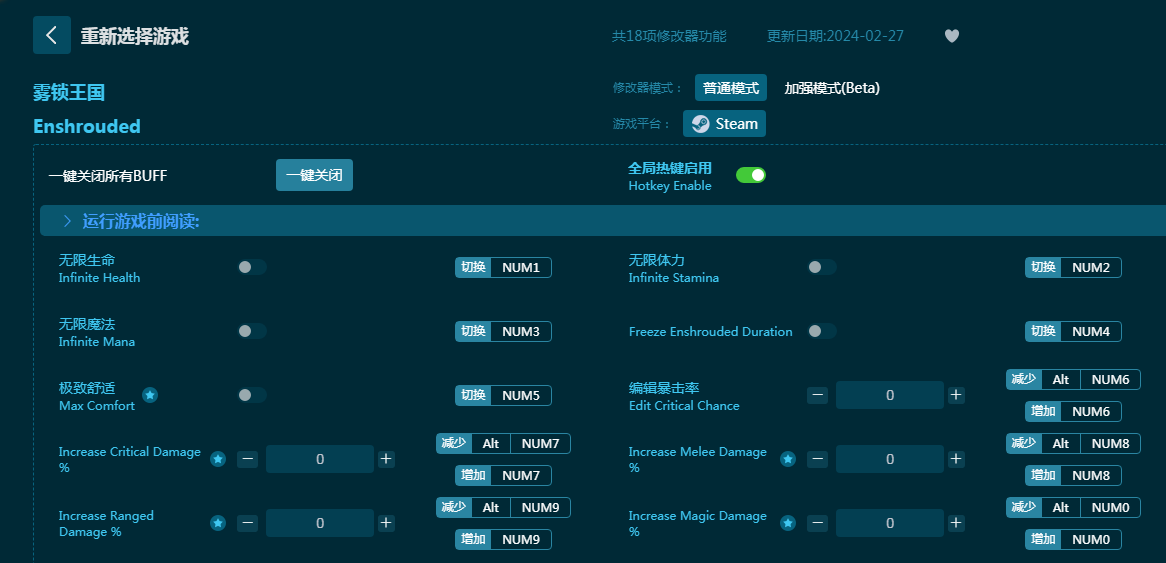
Task: Expand the 运行游戏前阅读 section
Action: [603, 221]
